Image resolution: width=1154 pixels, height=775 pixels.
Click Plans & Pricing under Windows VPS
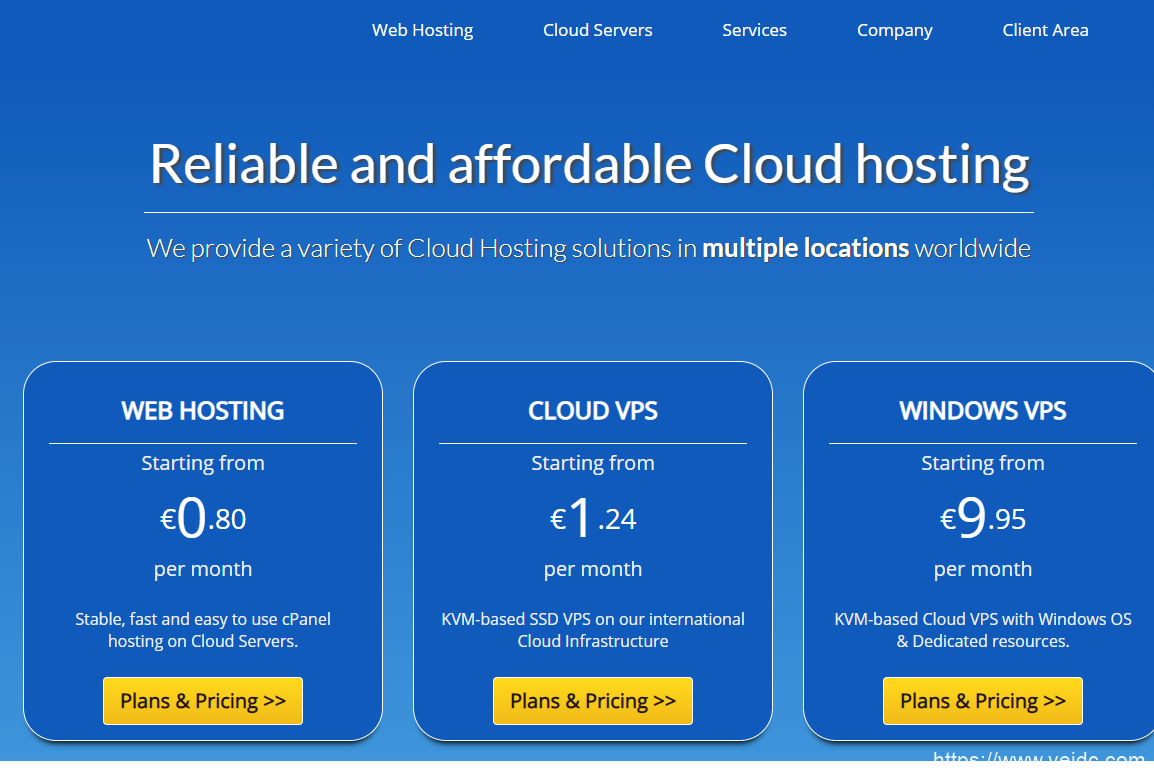click(x=982, y=701)
